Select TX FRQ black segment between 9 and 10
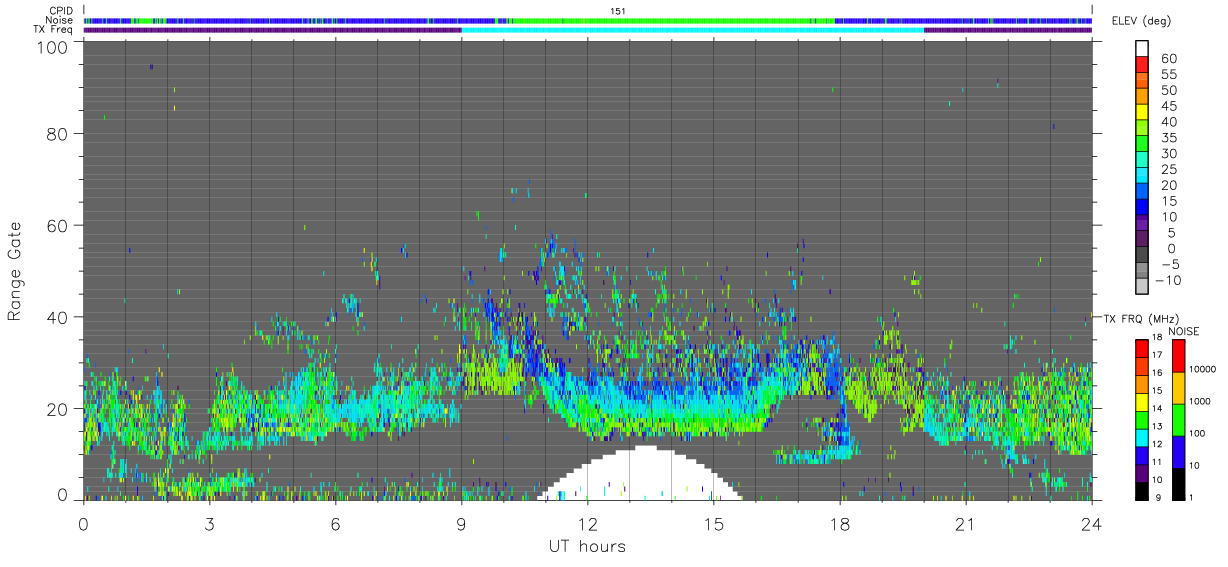 (x=1141, y=490)
